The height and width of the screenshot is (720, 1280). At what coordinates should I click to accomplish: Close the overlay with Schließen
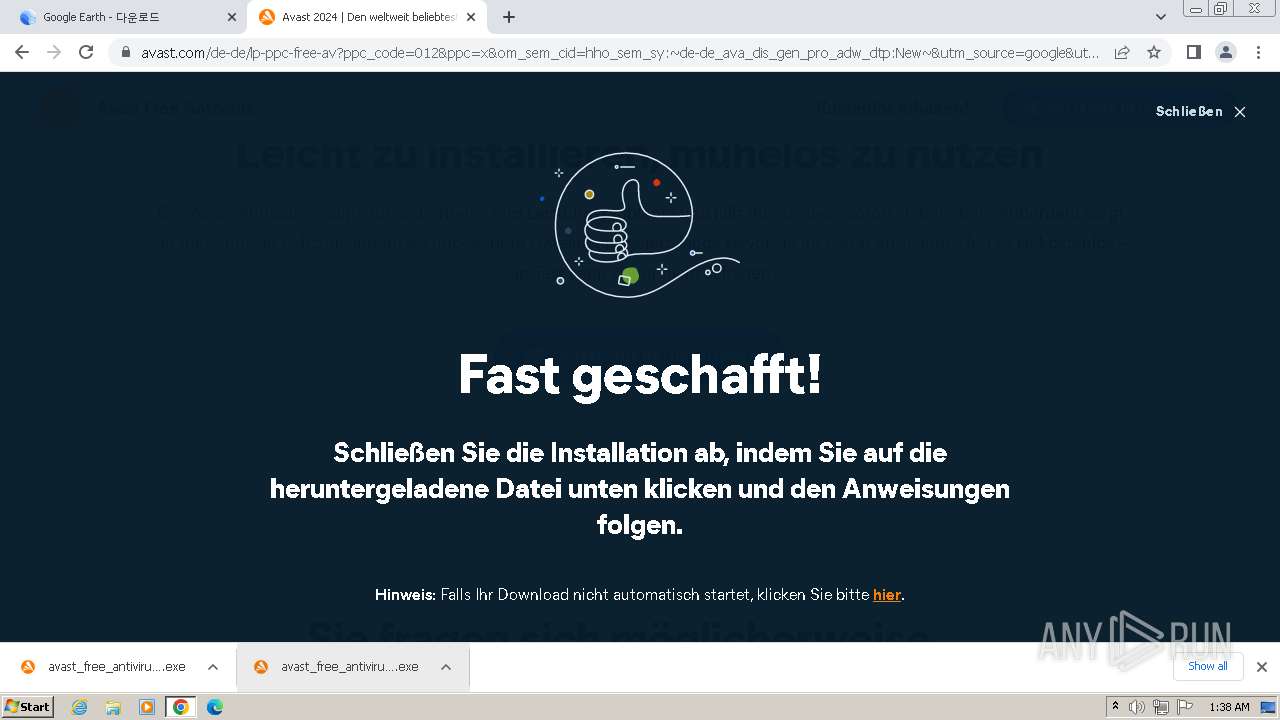point(1200,112)
